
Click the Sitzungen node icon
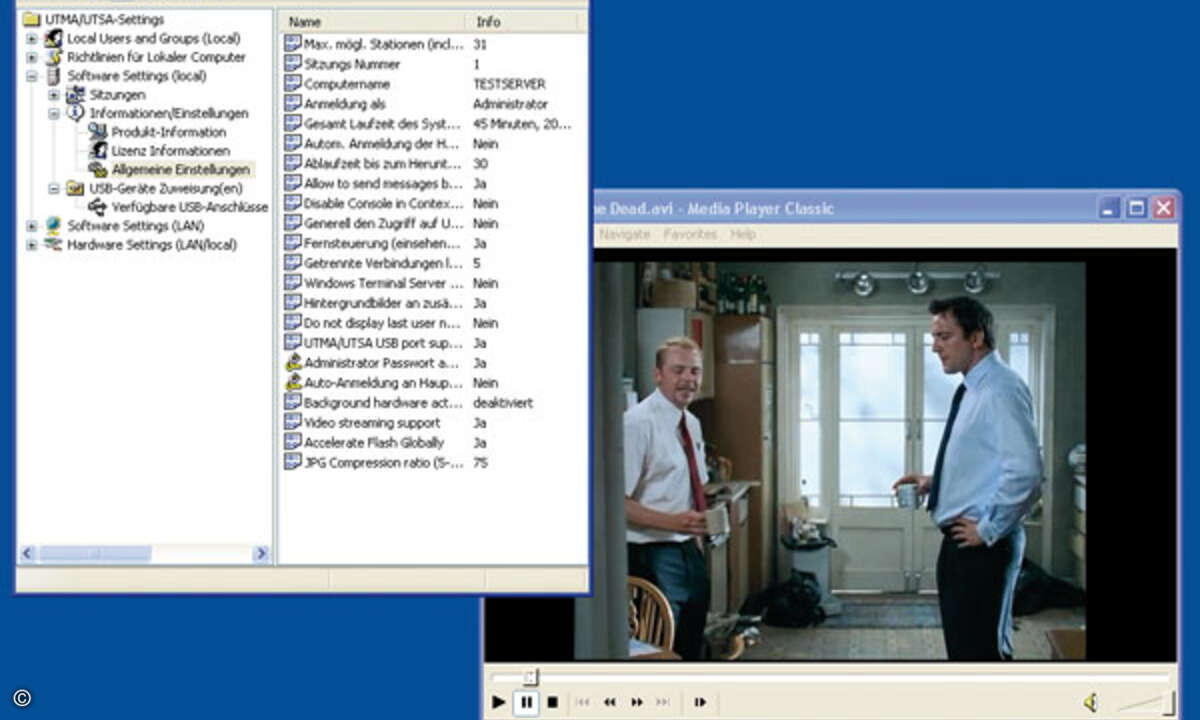(75, 94)
